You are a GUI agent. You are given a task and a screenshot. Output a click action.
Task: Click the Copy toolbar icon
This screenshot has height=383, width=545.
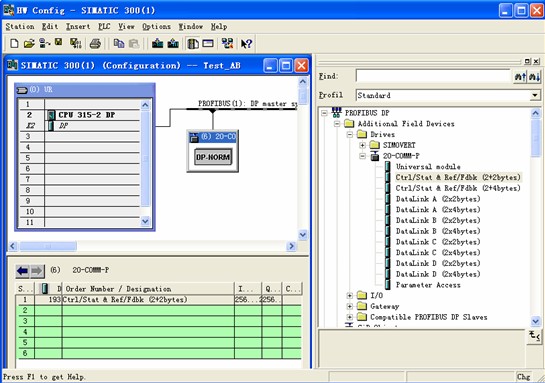119,43
